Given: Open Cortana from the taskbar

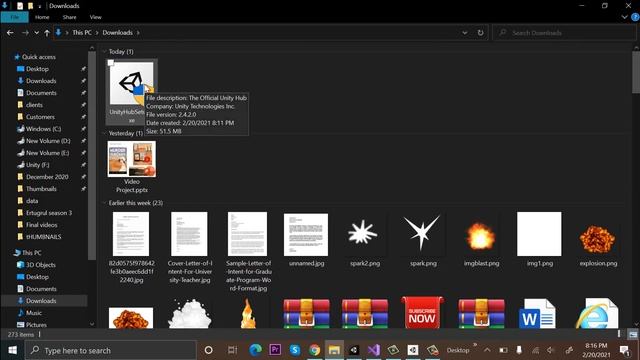Looking at the screenshot, I should [x=208, y=350].
